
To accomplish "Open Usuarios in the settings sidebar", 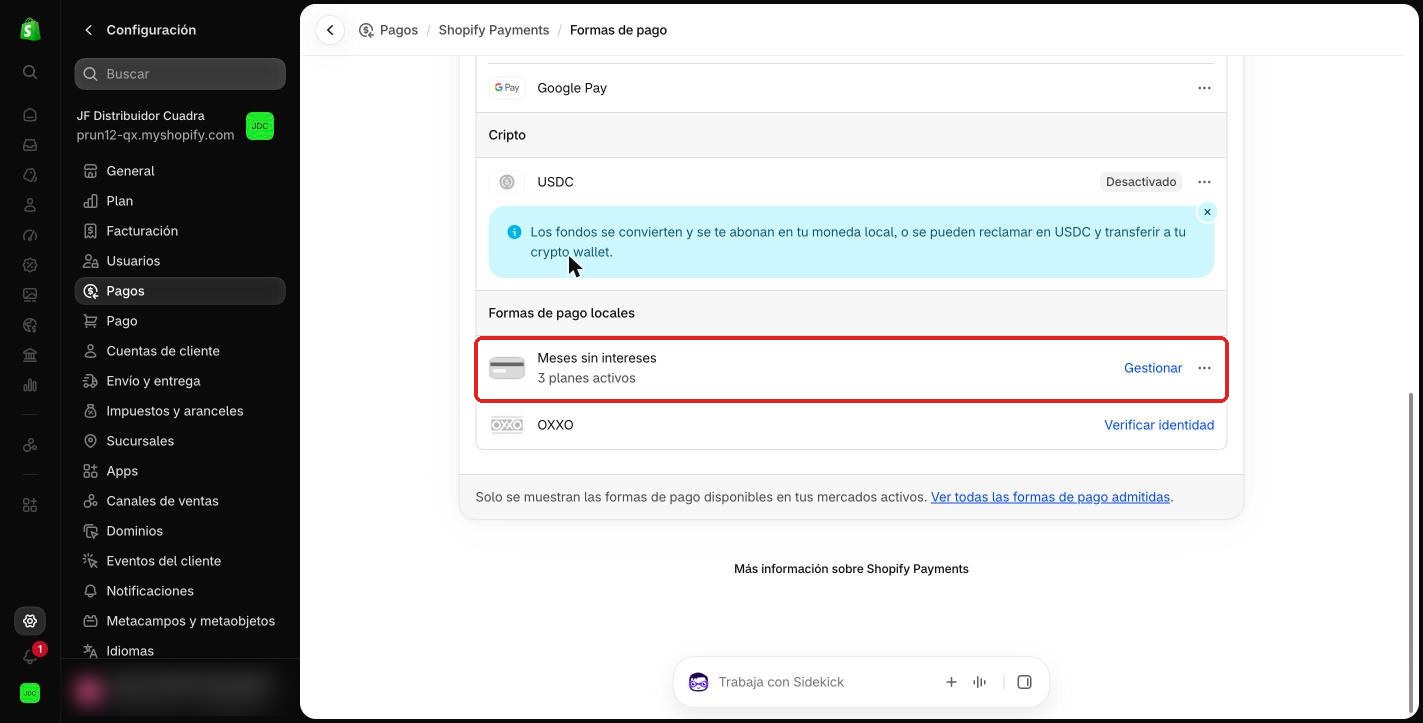I will point(180,261).
